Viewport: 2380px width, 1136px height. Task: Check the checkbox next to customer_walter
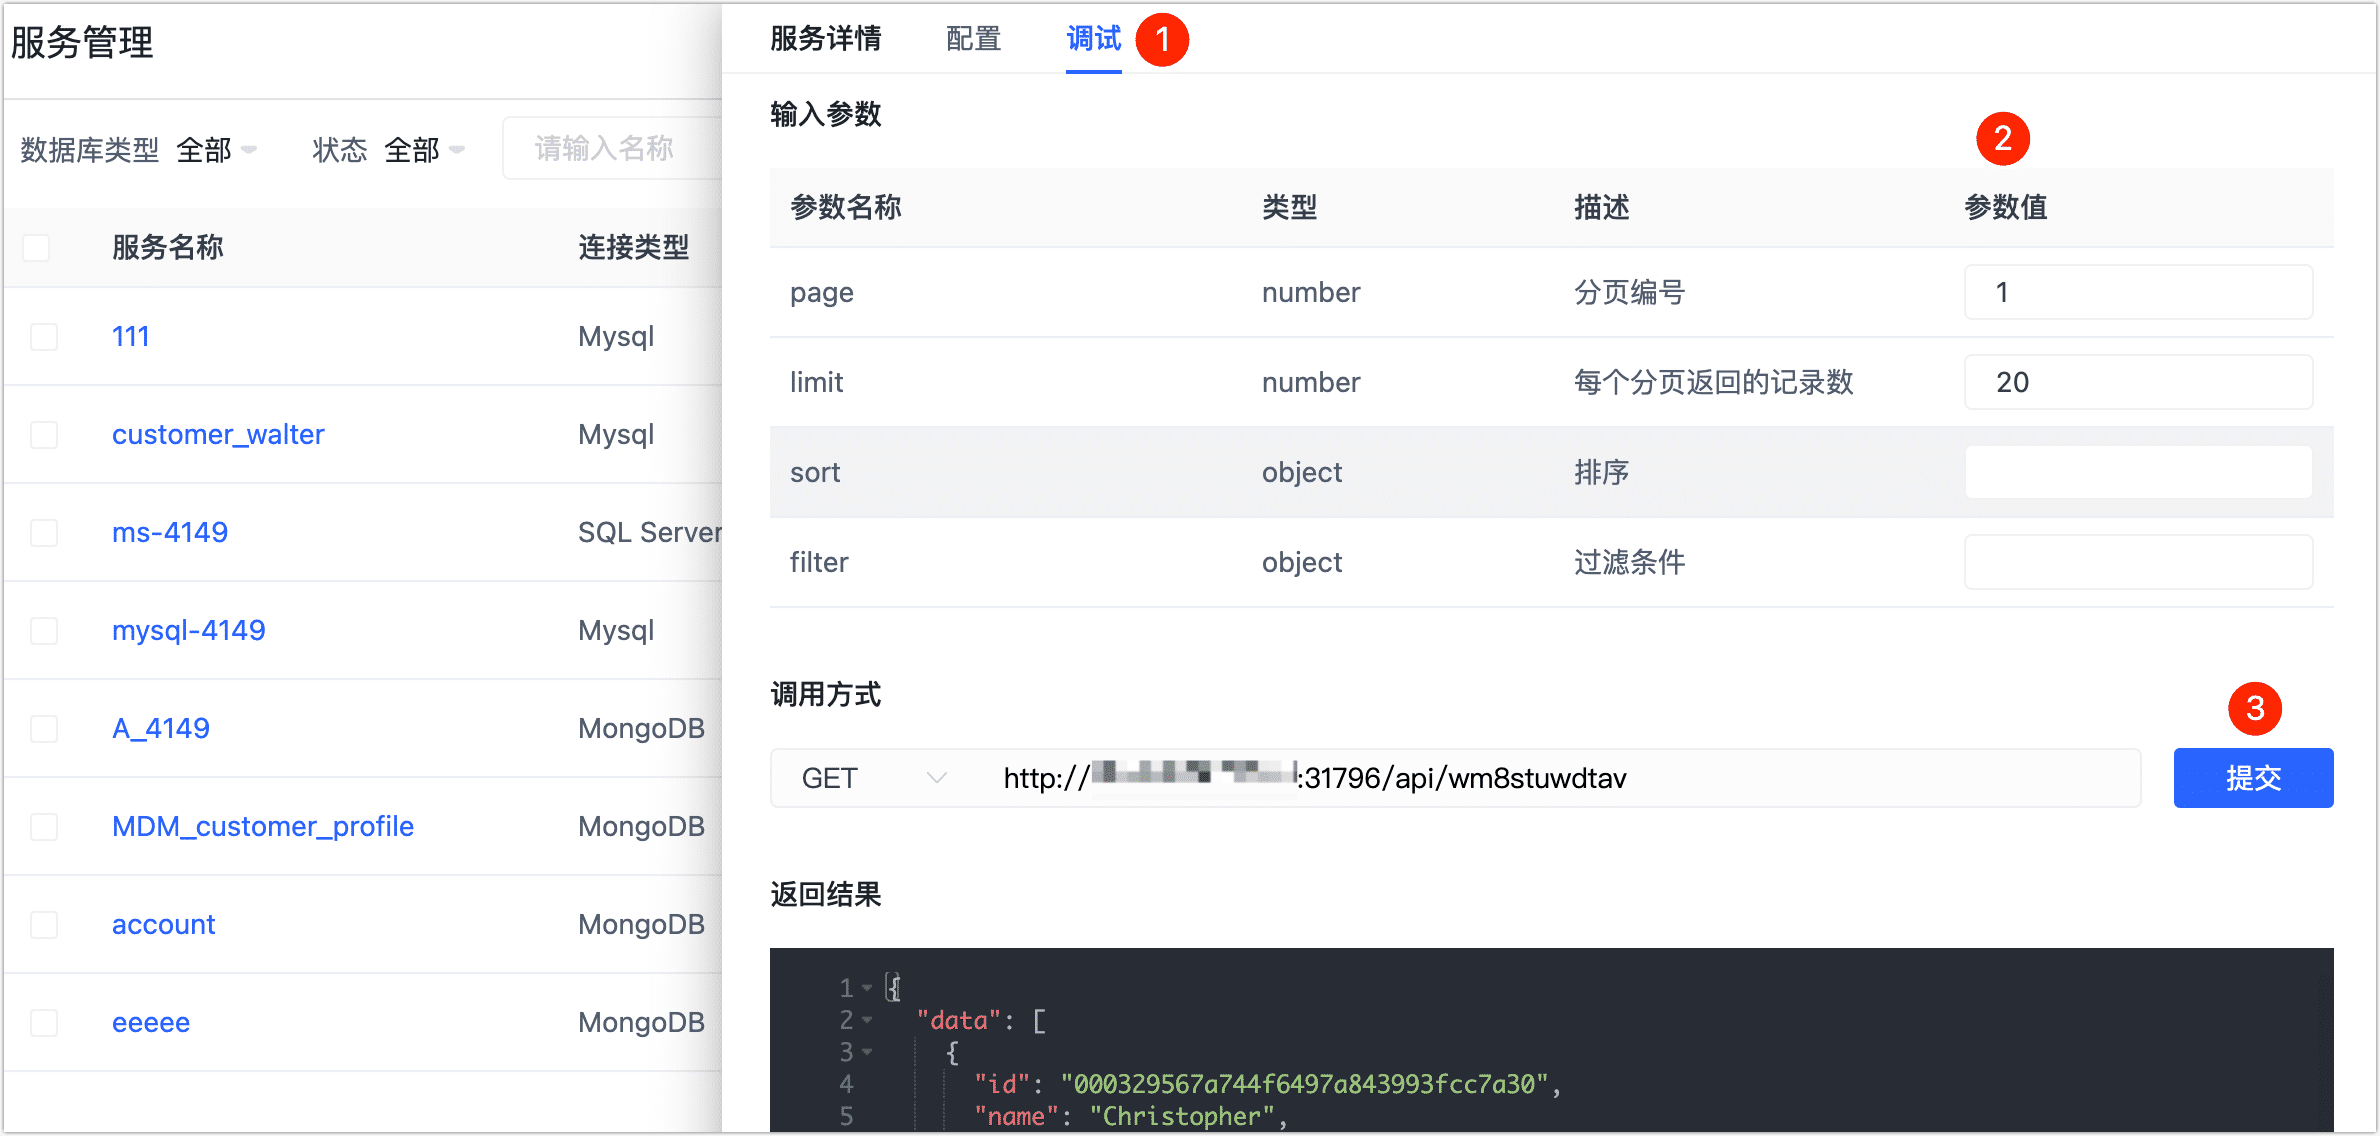click(x=44, y=434)
